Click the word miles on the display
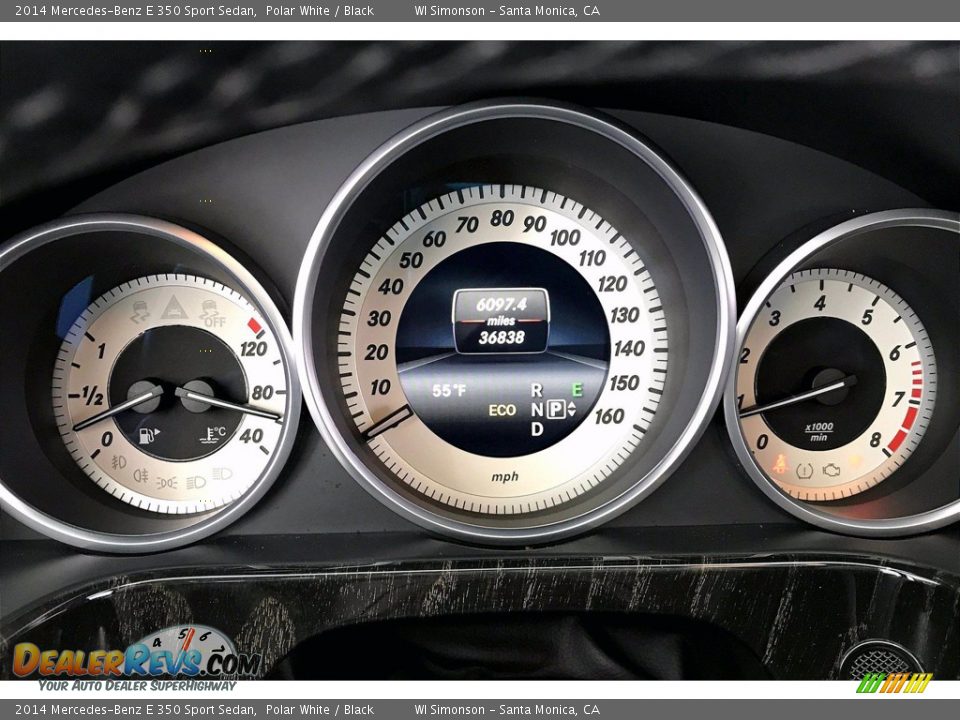The width and height of the screenshot is (960, 720). [x=501, y=321]
